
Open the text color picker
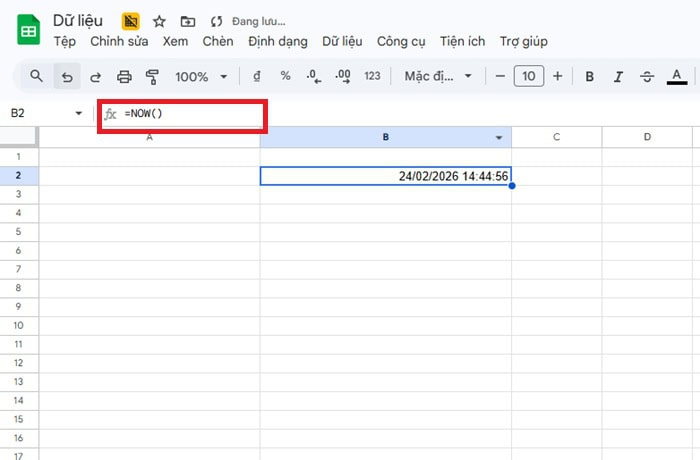click(677, 76)
